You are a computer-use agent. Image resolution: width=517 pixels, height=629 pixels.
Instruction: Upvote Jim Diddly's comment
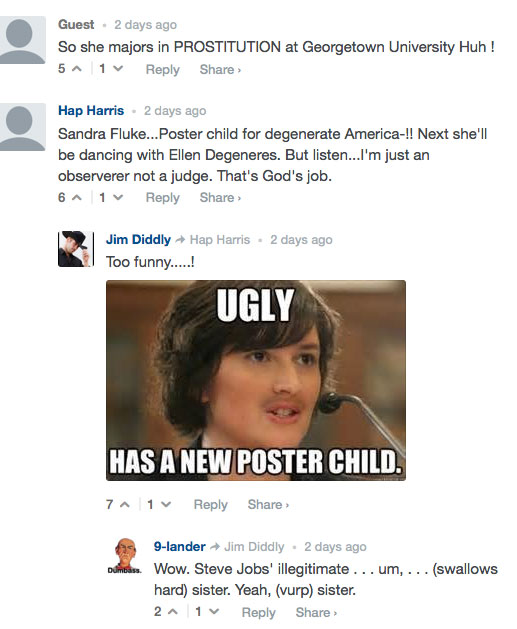(125, 504)
